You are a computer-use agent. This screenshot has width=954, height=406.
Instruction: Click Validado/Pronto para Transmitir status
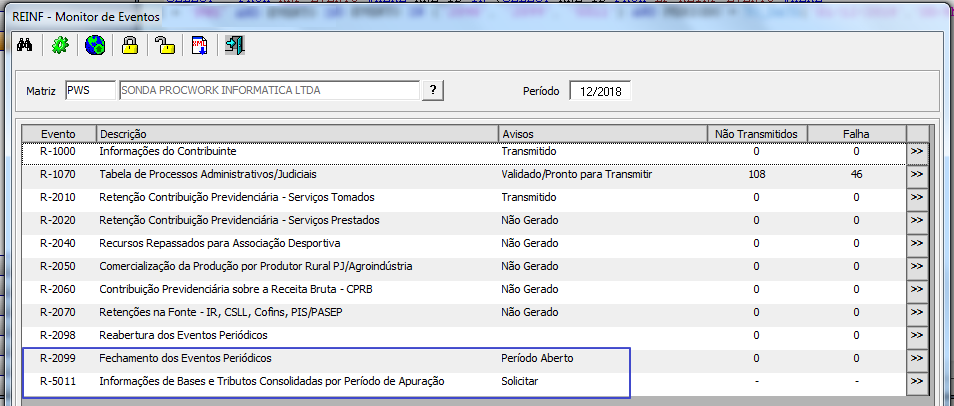pos(577,174)
